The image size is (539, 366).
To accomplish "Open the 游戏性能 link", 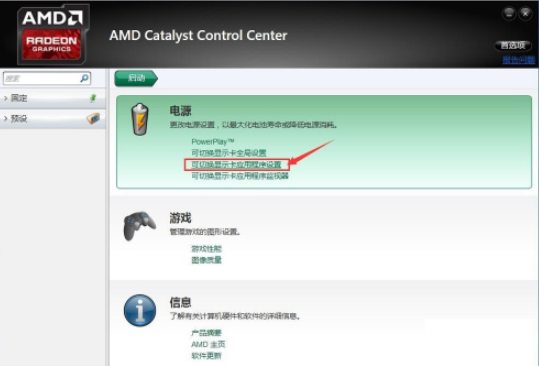I will pyautogui.click(x=207, y=248).
